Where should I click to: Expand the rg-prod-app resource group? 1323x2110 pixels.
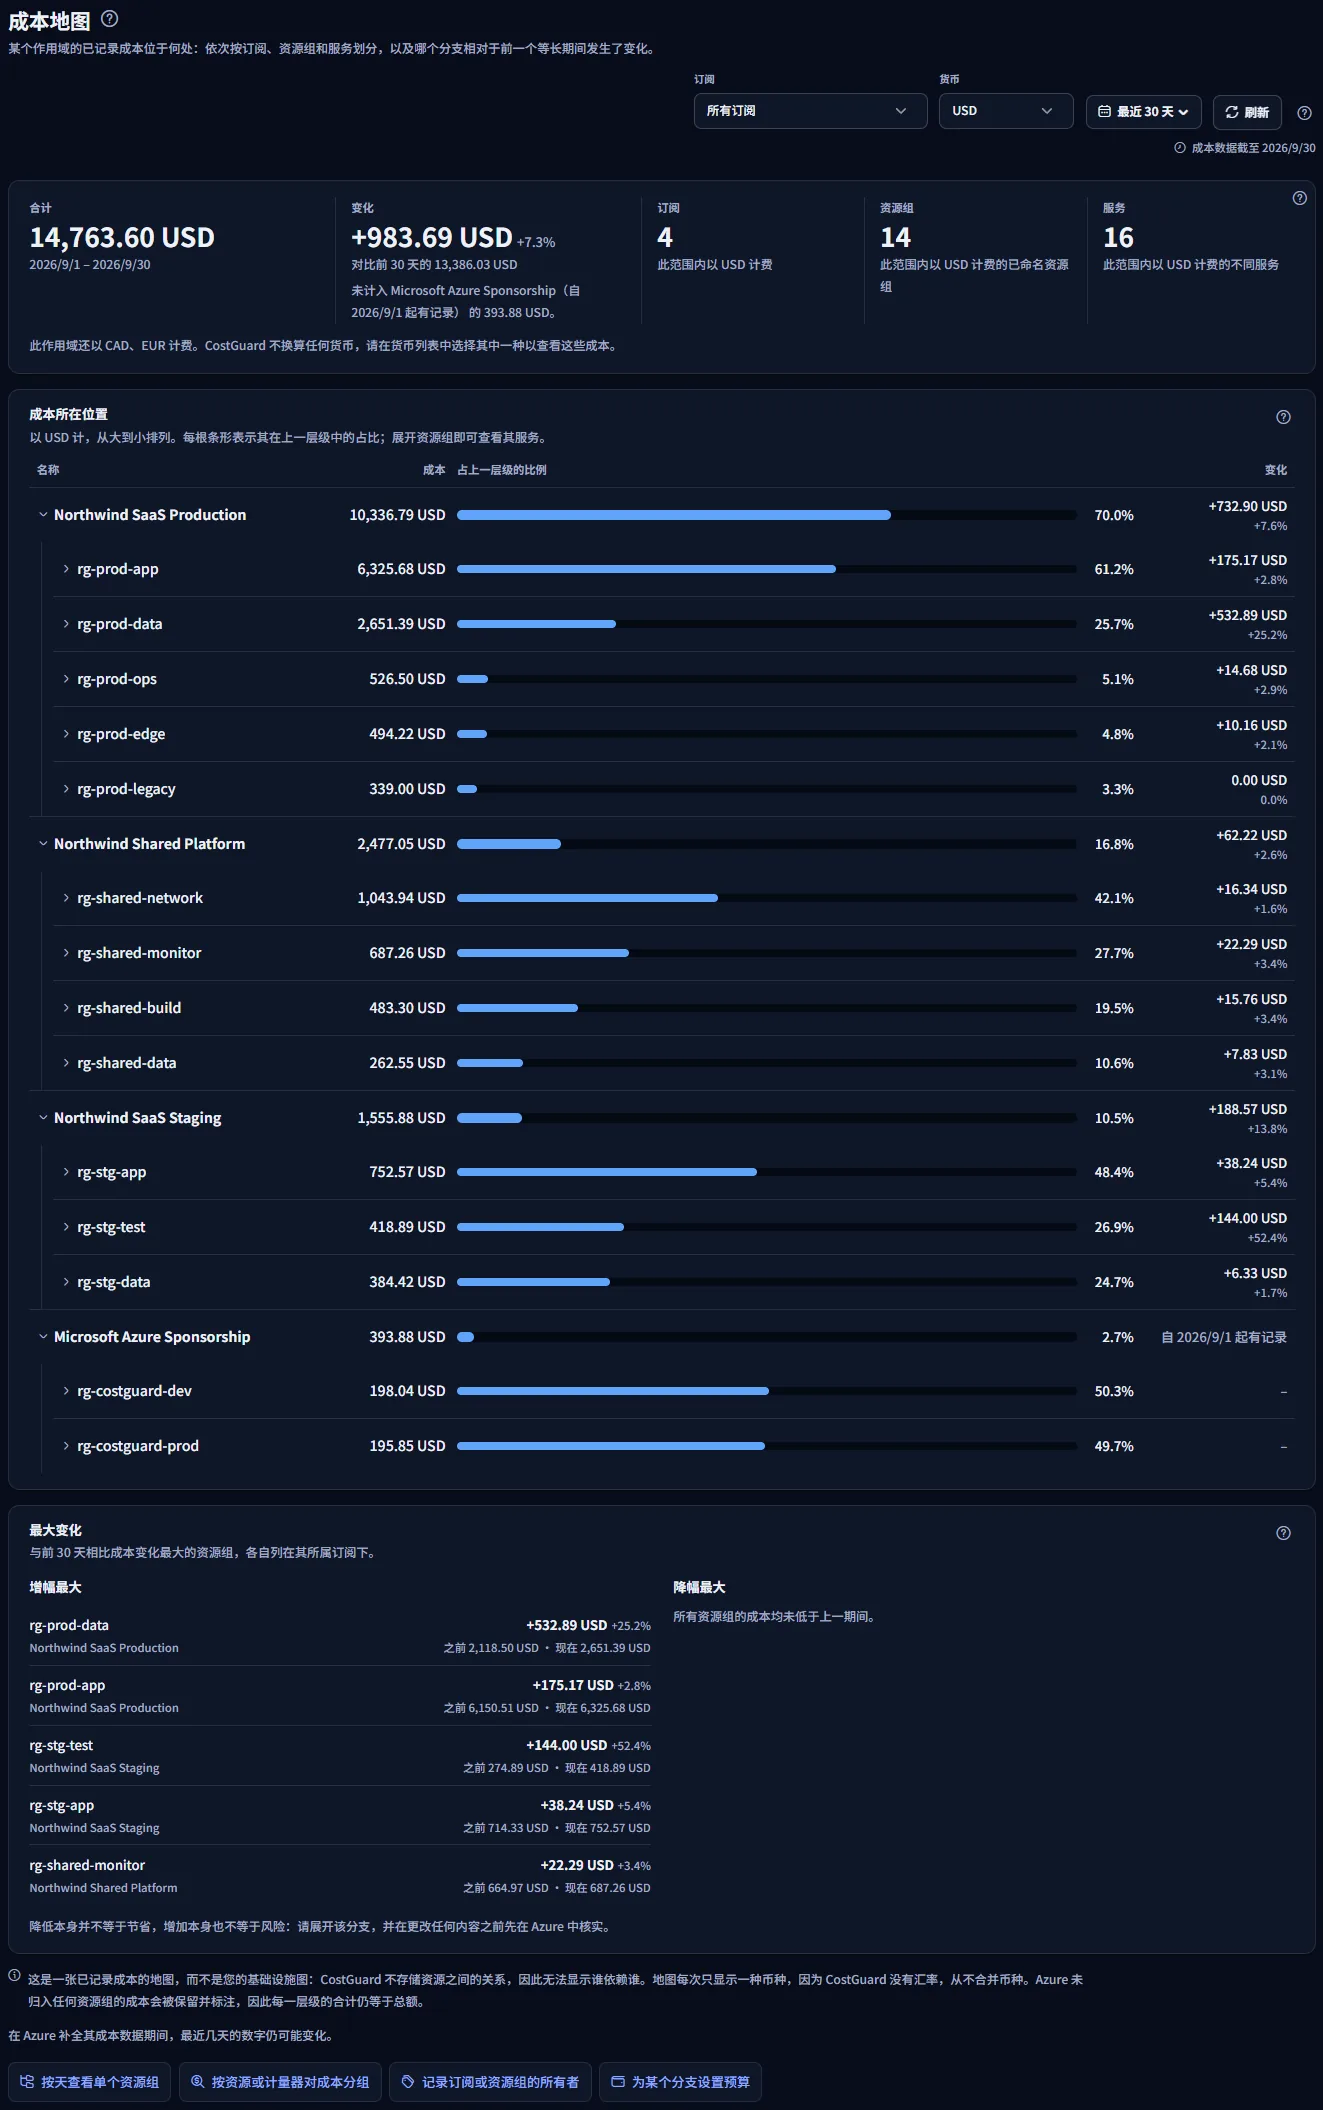pyautogui.click(x=66, y=569)
